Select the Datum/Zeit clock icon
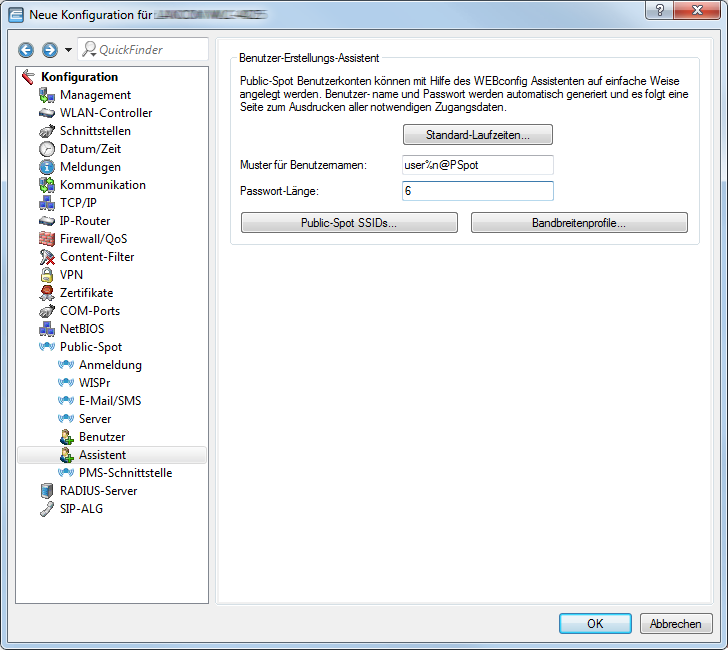Image resolution: width=728 pixels, height=650 pixels. tap(47, 149)
